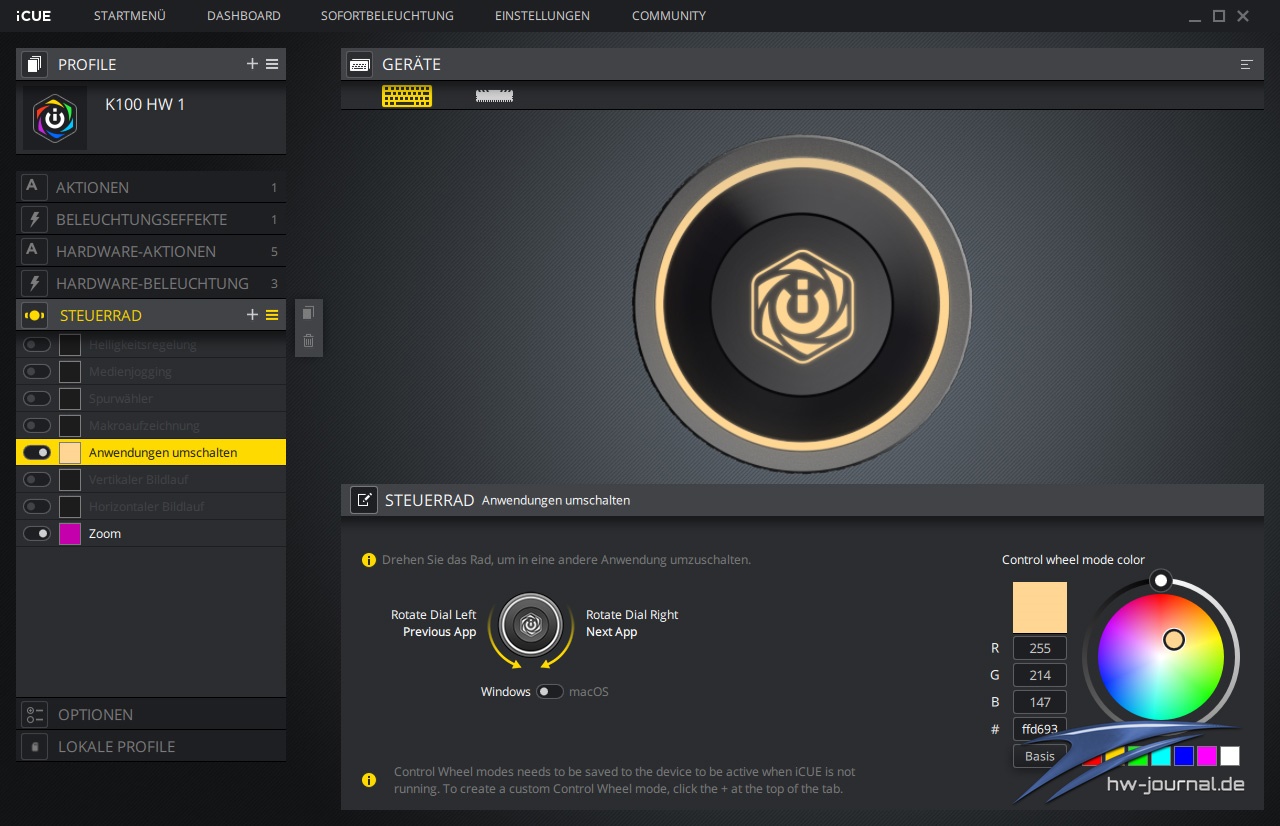Click the 'K100 HW 1' profile name
This screenshot has height=826, width=1280.
tap(145, 104)
